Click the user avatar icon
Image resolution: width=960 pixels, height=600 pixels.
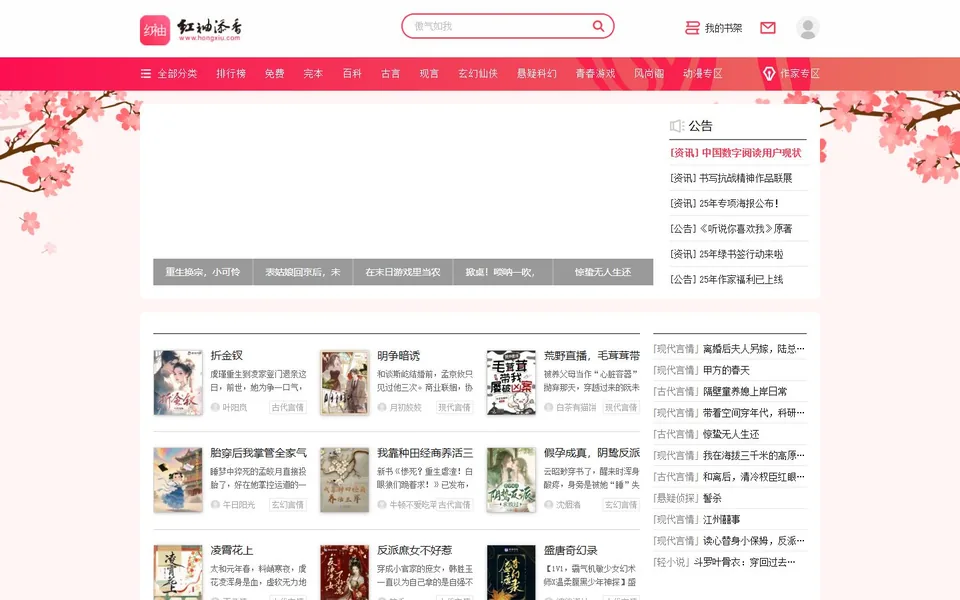(x=808, y=28)
